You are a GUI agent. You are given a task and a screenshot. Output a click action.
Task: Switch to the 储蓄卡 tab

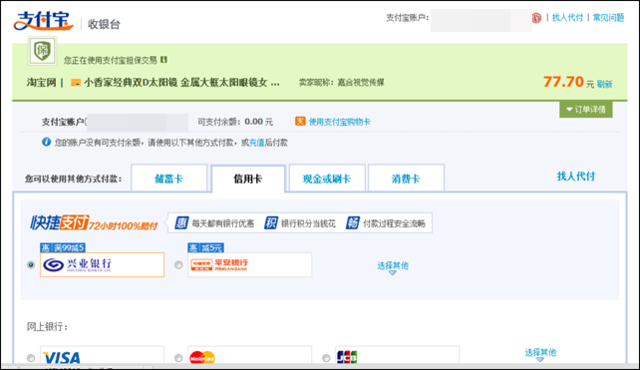click(169, 178)
